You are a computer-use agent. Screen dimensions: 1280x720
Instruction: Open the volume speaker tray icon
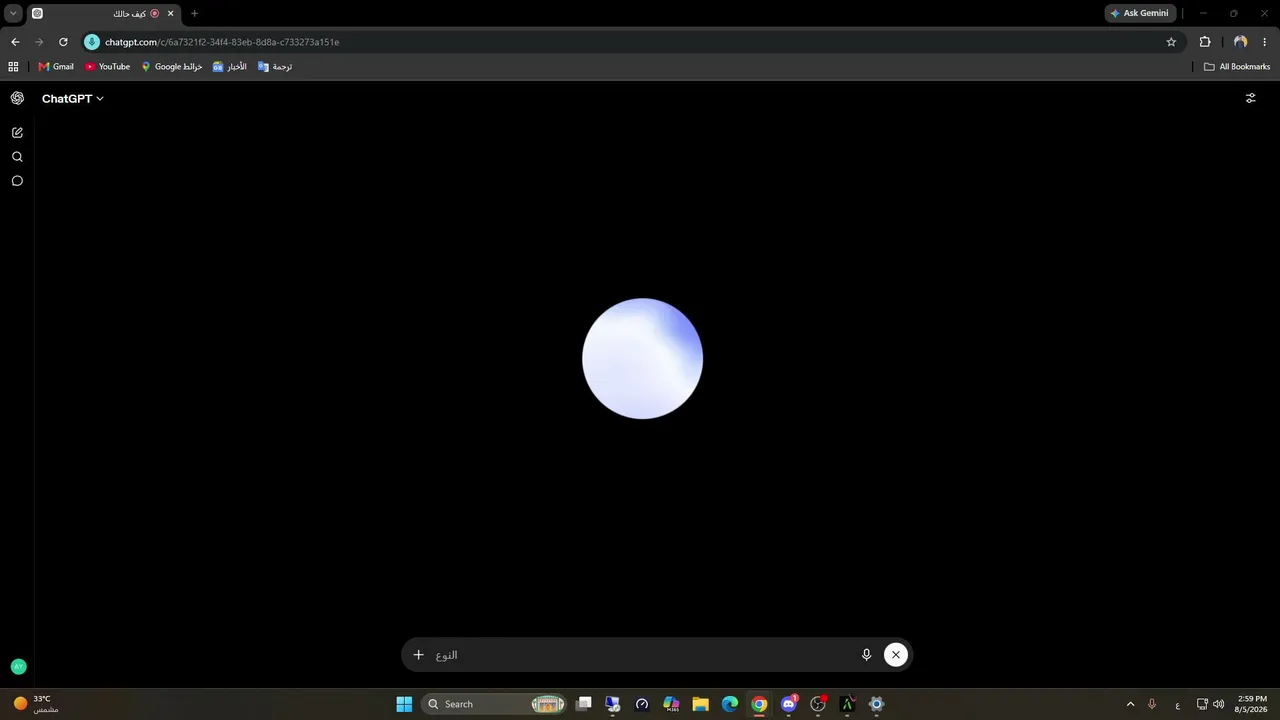click(x=1218, y=704)
